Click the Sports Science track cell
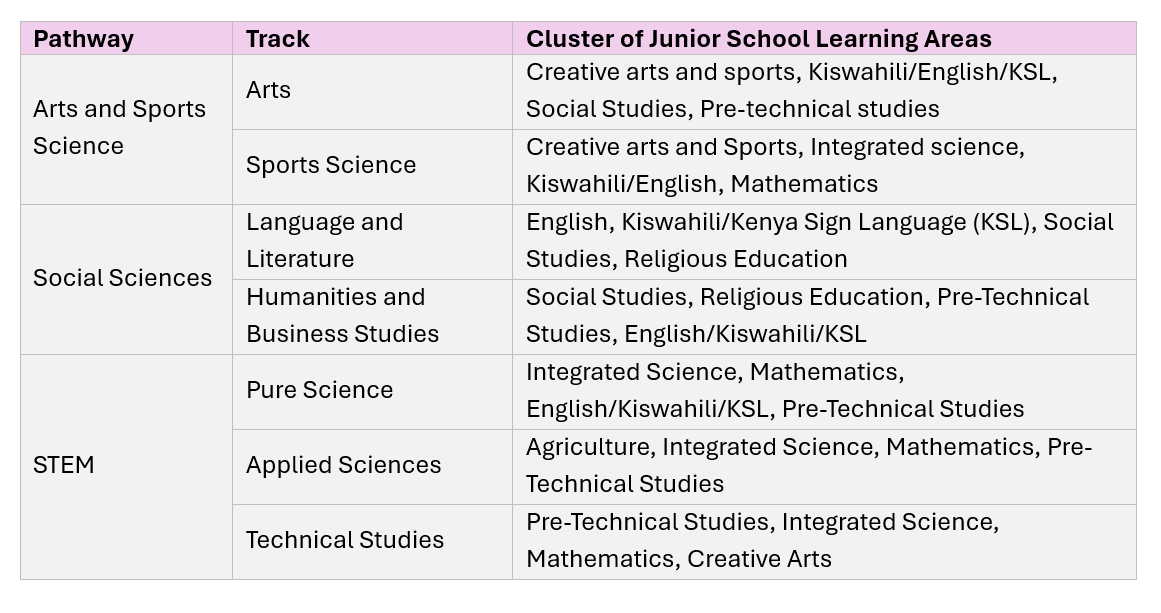The height and width of the screenshot is (613, 1161). [x=372, y=167]
